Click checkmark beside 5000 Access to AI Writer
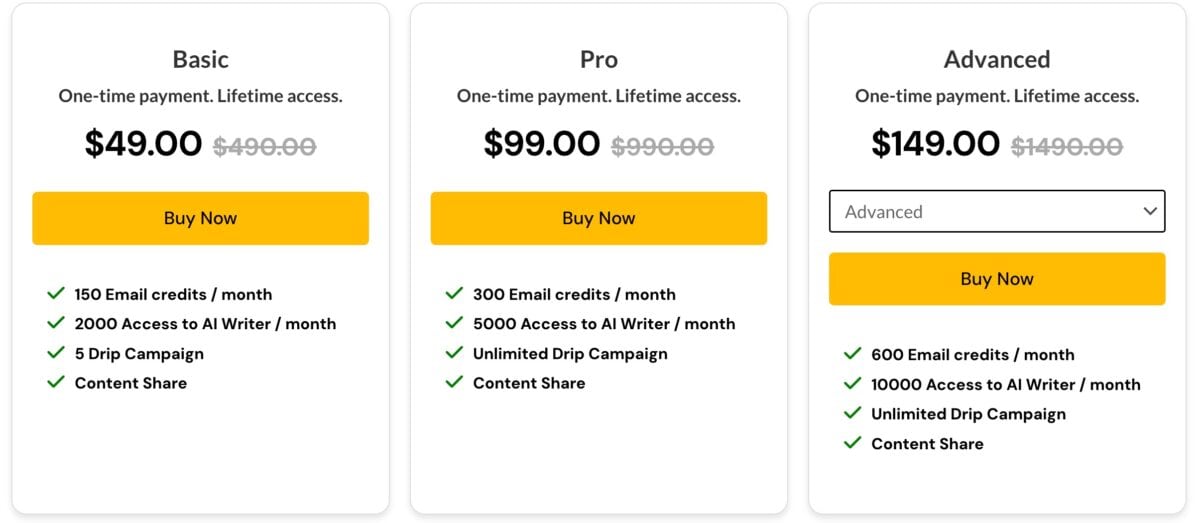Viewport: 1200px width, 523px height. (x=454, y=324)
